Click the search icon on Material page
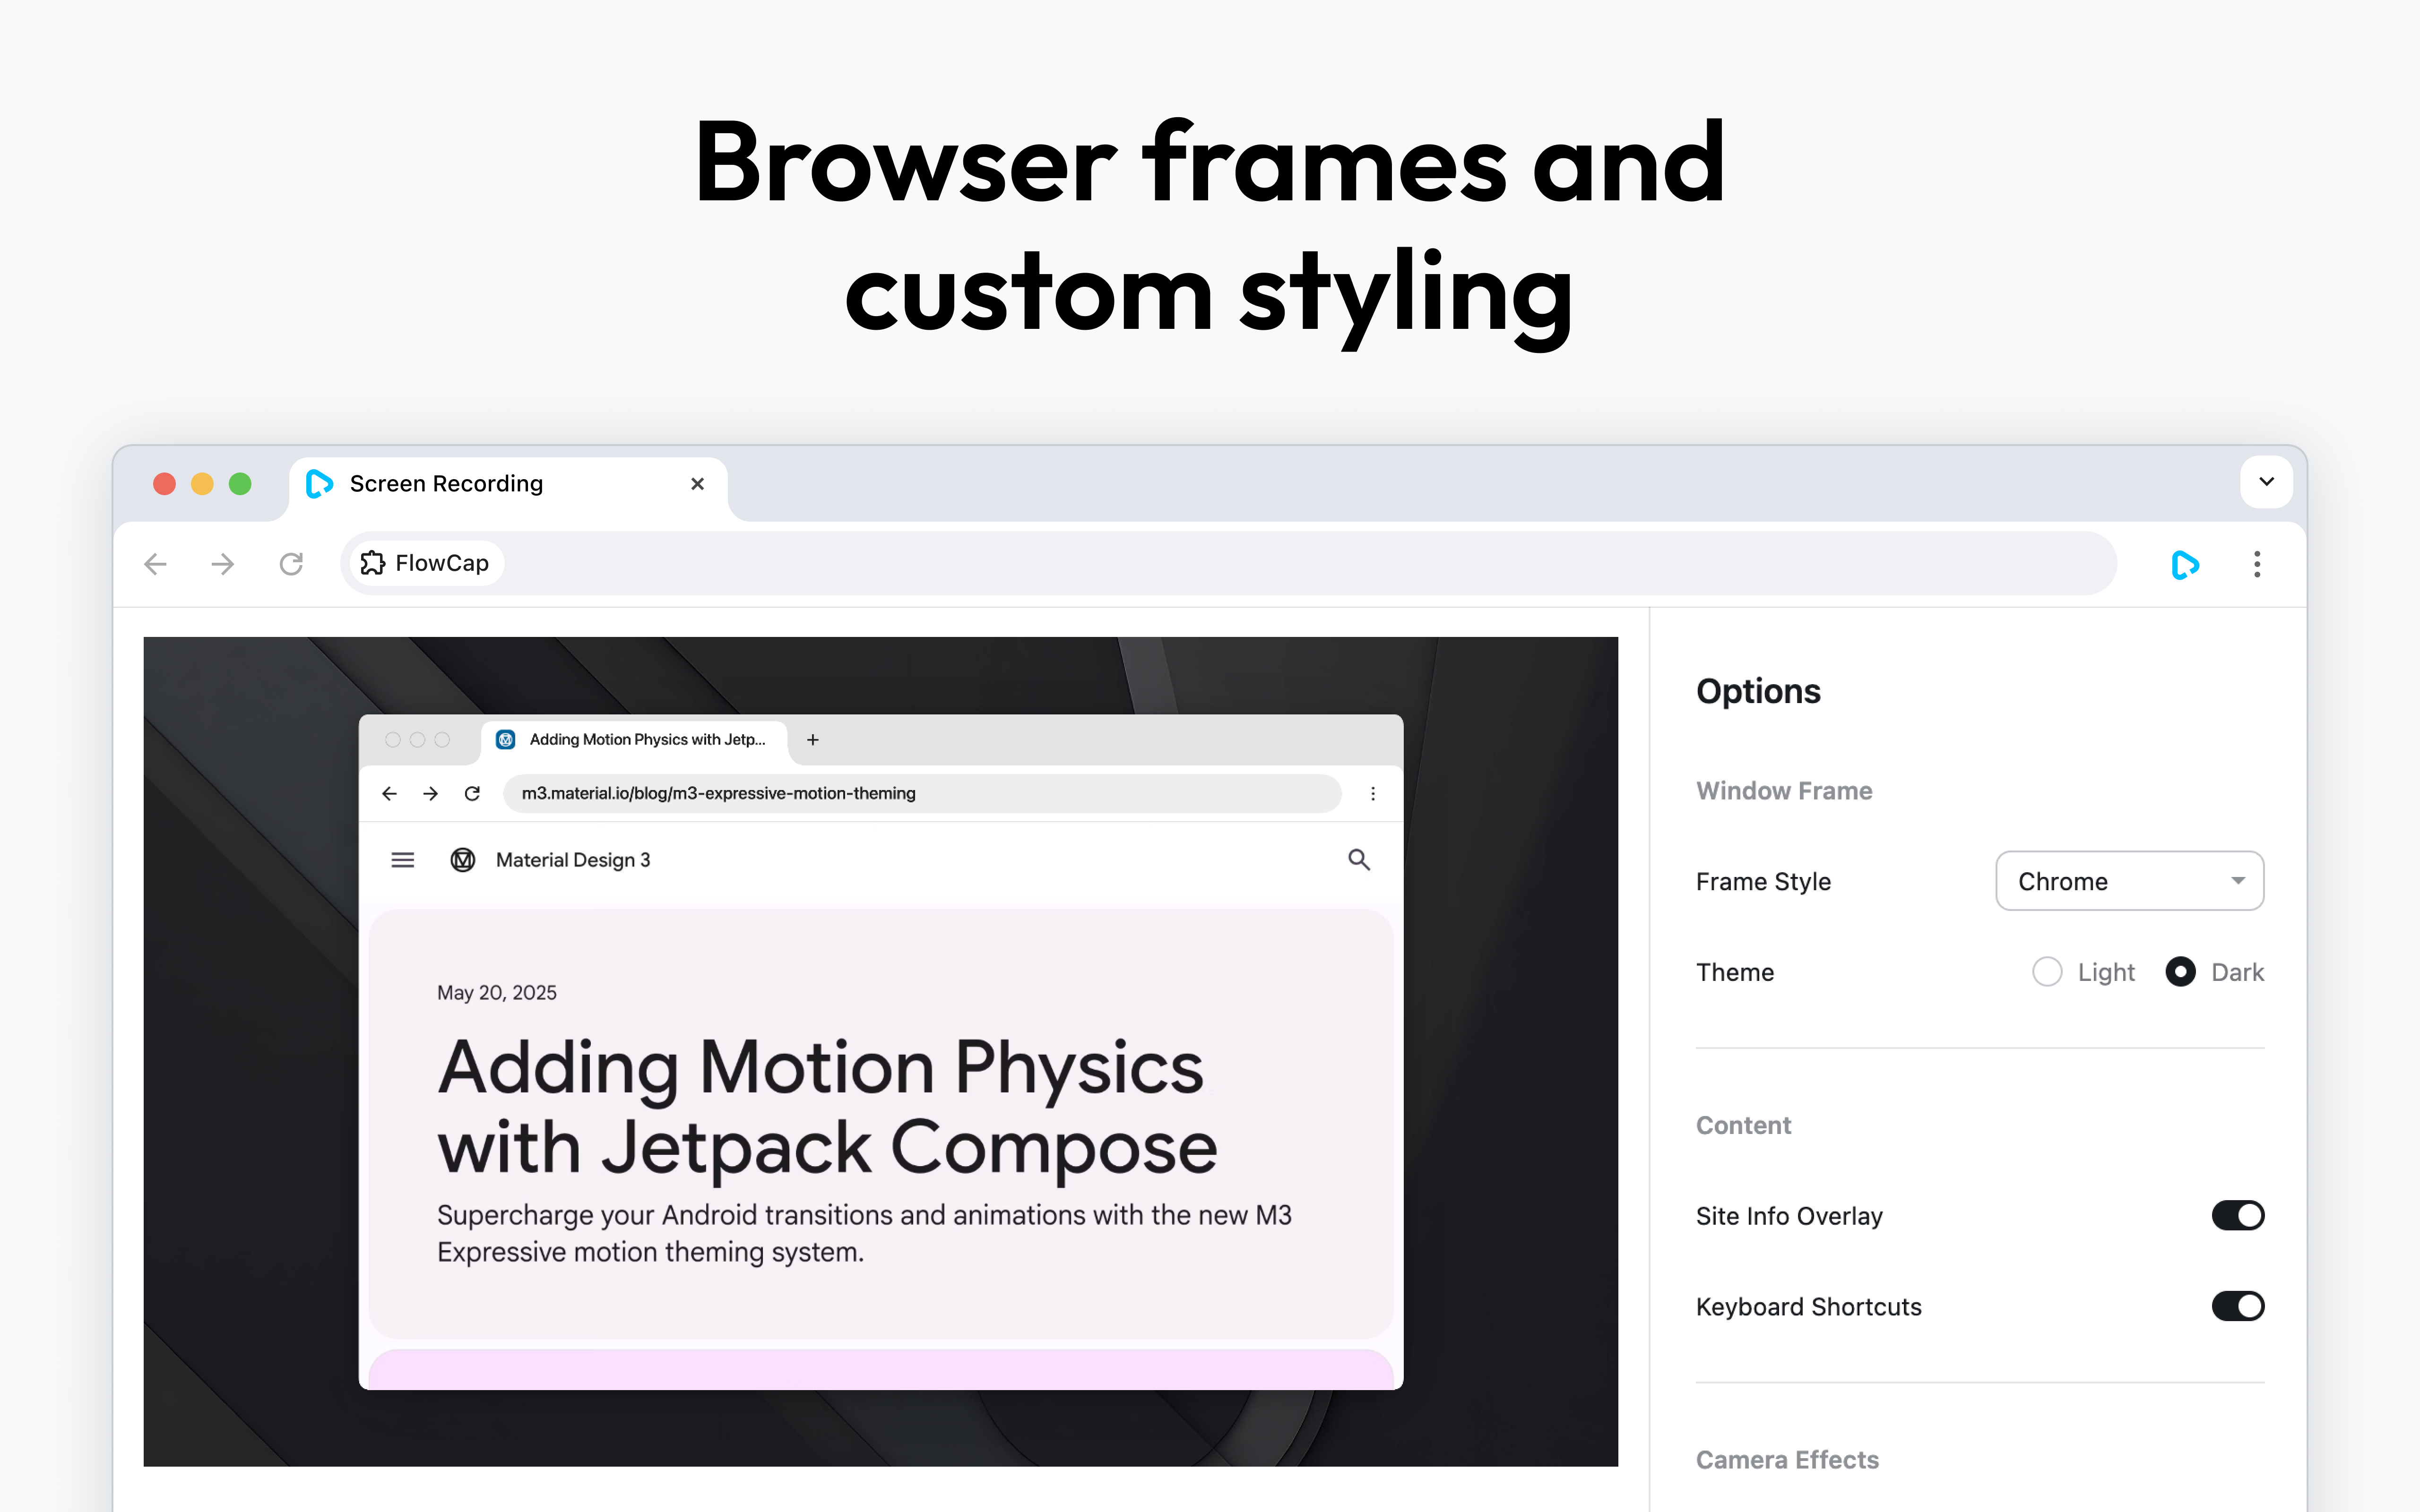Image resolution: width=2420 pixels, height=1512 pixels. tap(1359, 859)
